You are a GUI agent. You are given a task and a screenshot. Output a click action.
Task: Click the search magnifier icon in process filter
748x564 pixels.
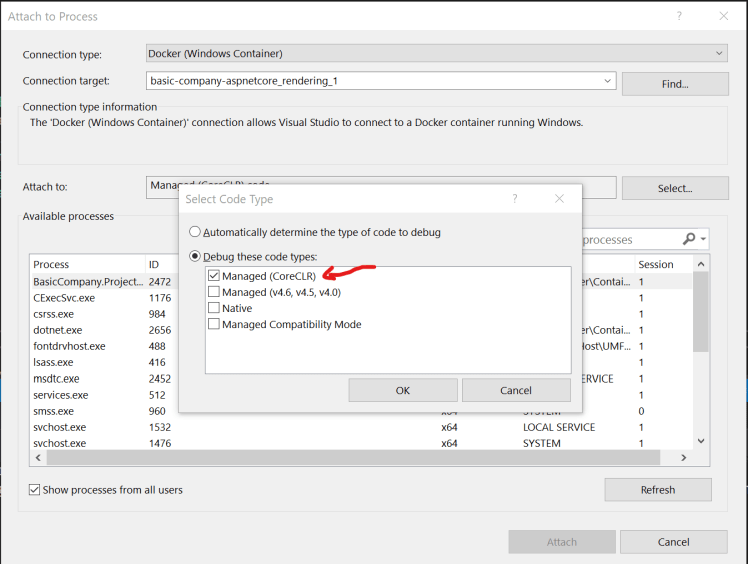point(688,240)
